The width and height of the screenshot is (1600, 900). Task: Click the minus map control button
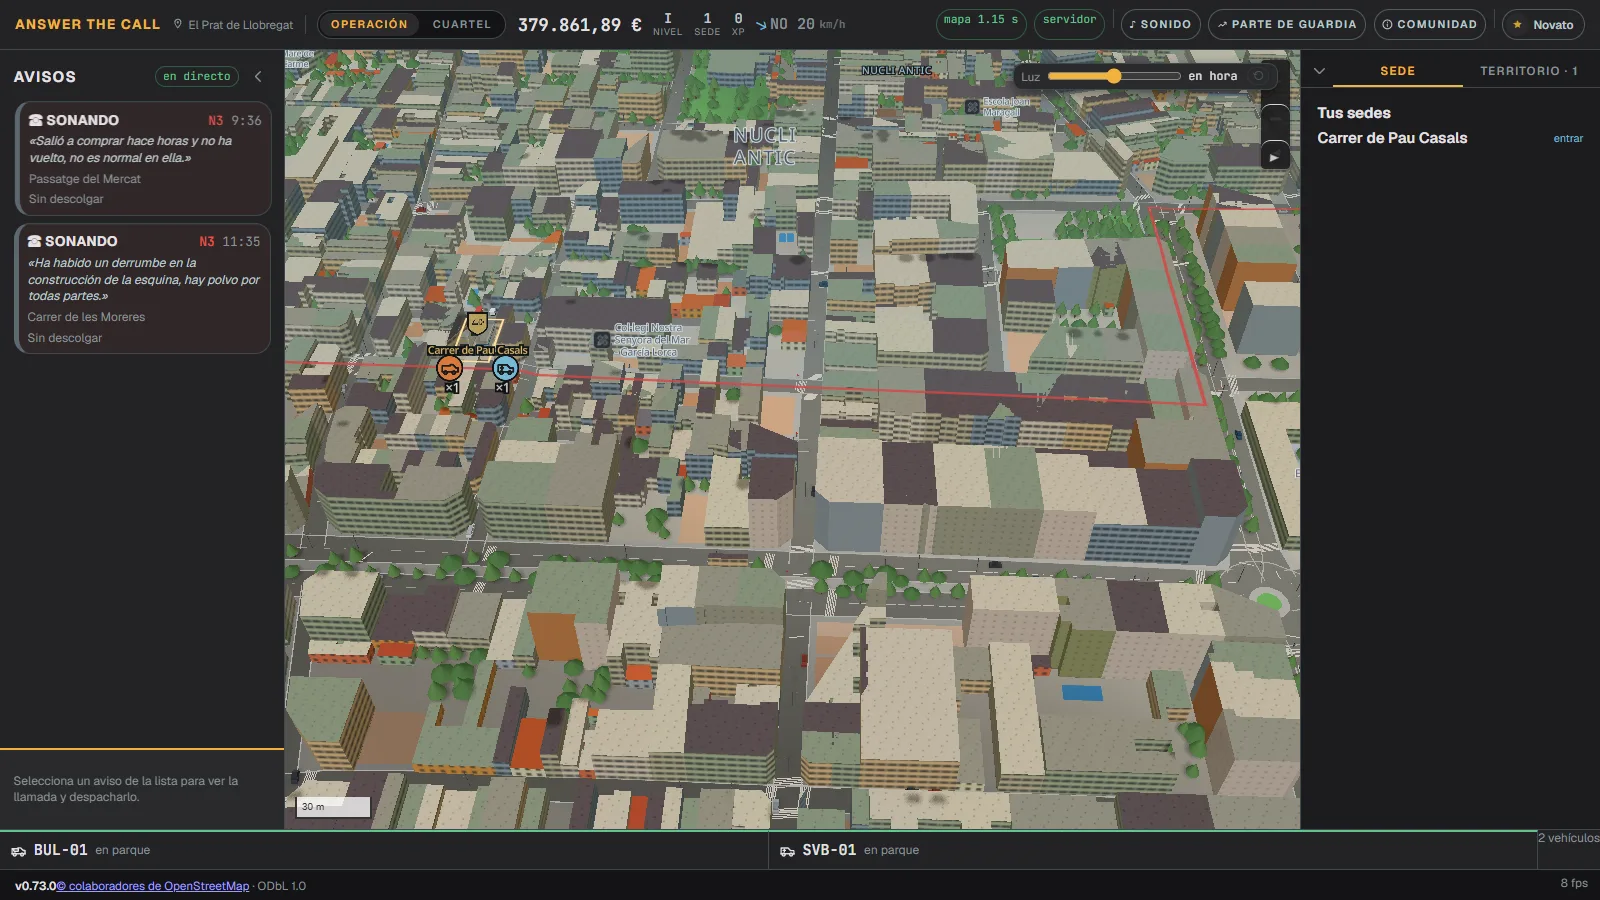[1274, 119]
